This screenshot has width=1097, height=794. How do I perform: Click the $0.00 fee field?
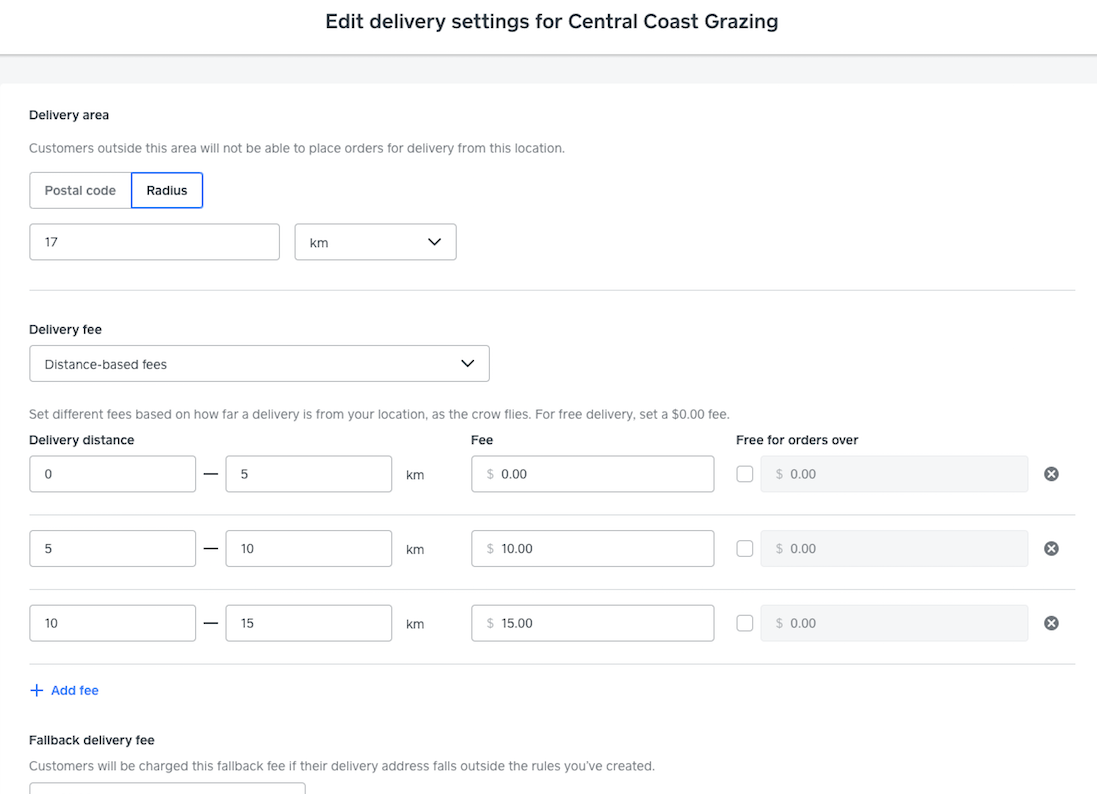pyautogui.click(x=593, y=474)
